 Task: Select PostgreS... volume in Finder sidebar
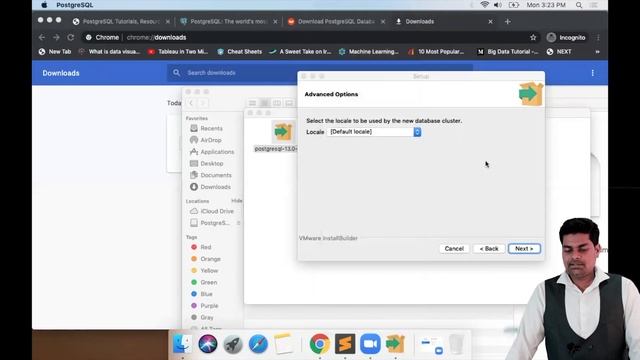point(210,223)
